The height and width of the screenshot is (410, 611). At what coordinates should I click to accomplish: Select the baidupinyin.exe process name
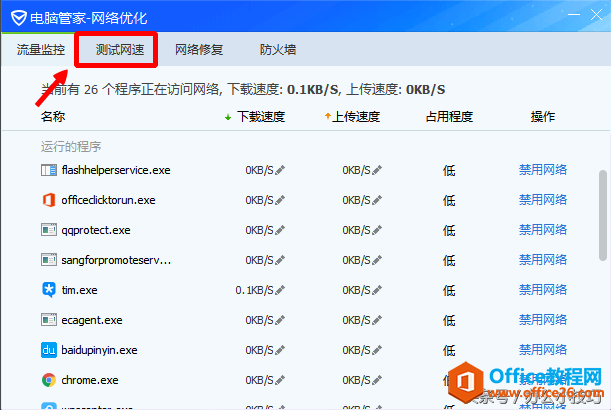click(99, 350)
